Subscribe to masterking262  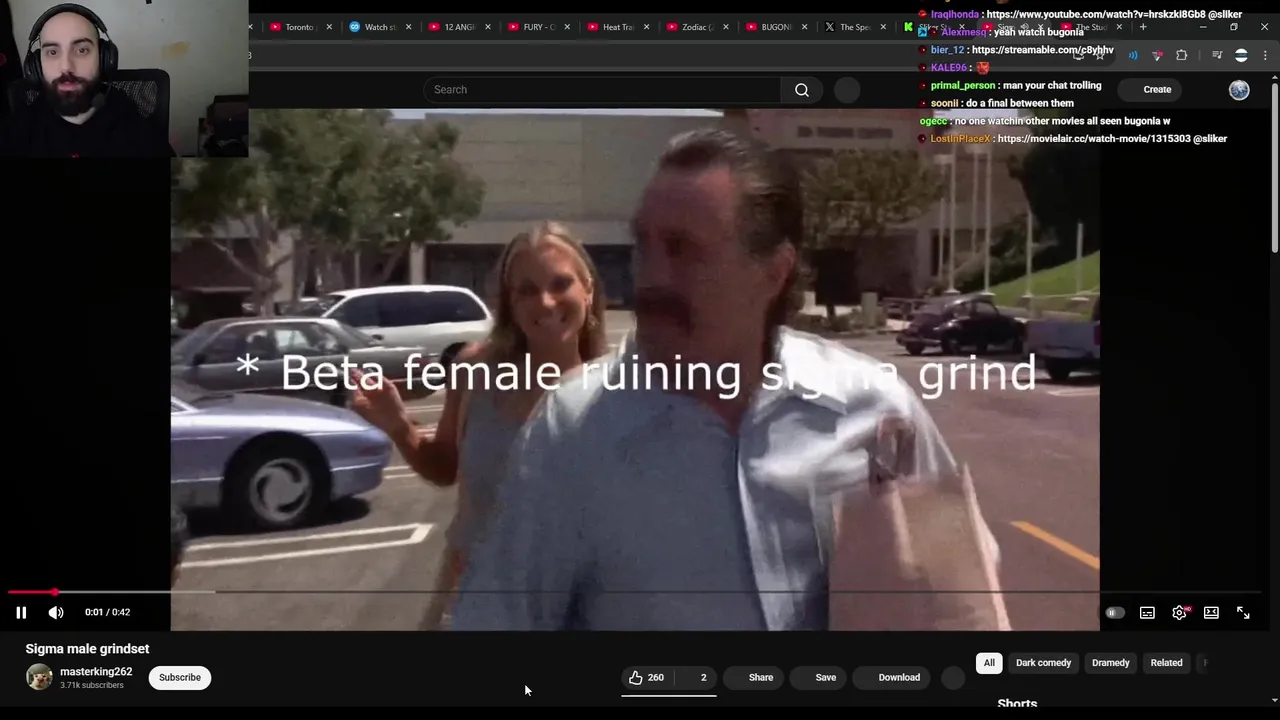[180, 677]
